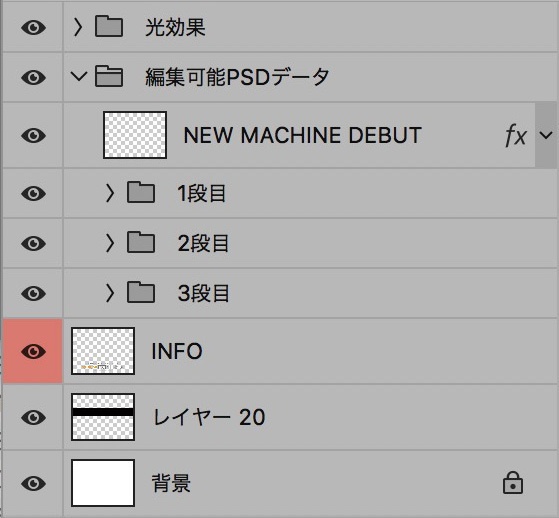Expand layer effects of NEW MACHINE DEBUT
This screenshot has width=559, height=518.
[546, 135]
